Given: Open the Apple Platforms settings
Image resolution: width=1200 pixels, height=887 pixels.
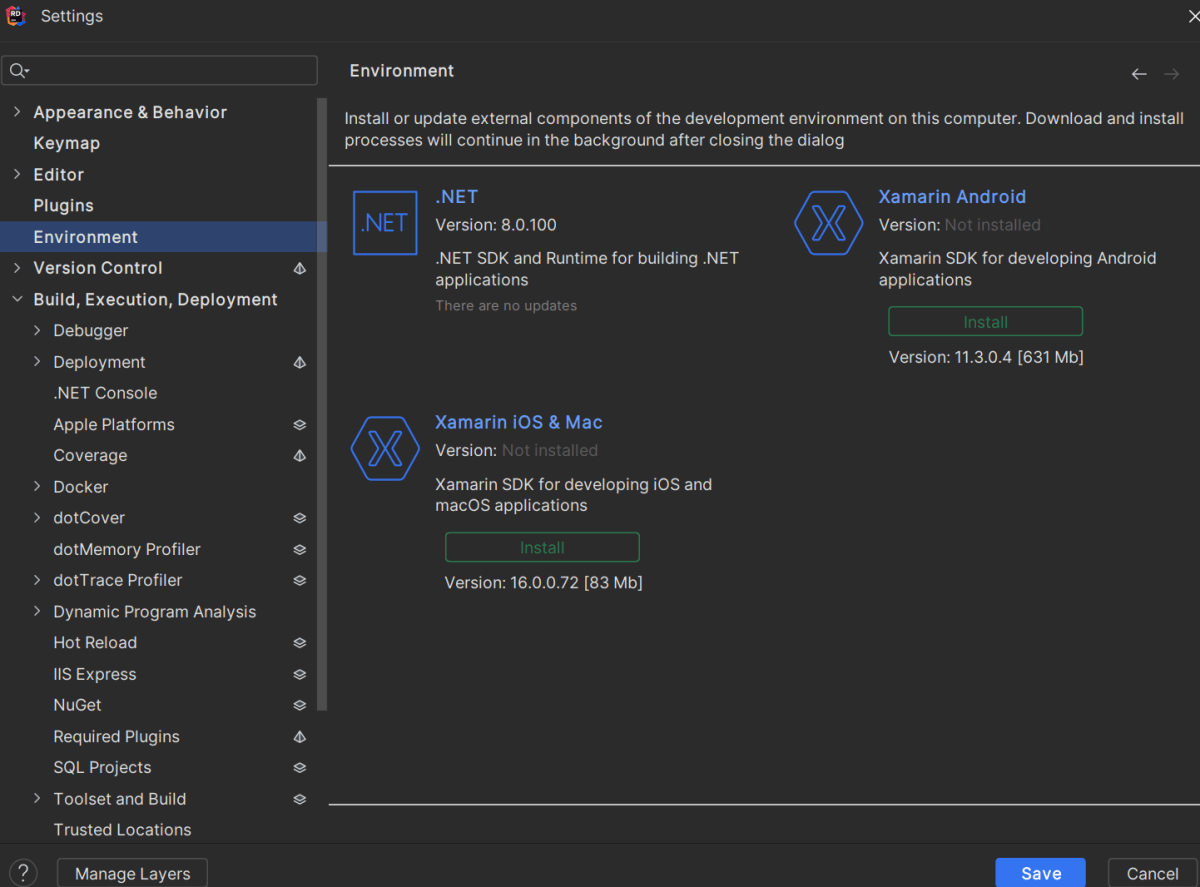Looking at the screenshot, I should tap(114, 424).
